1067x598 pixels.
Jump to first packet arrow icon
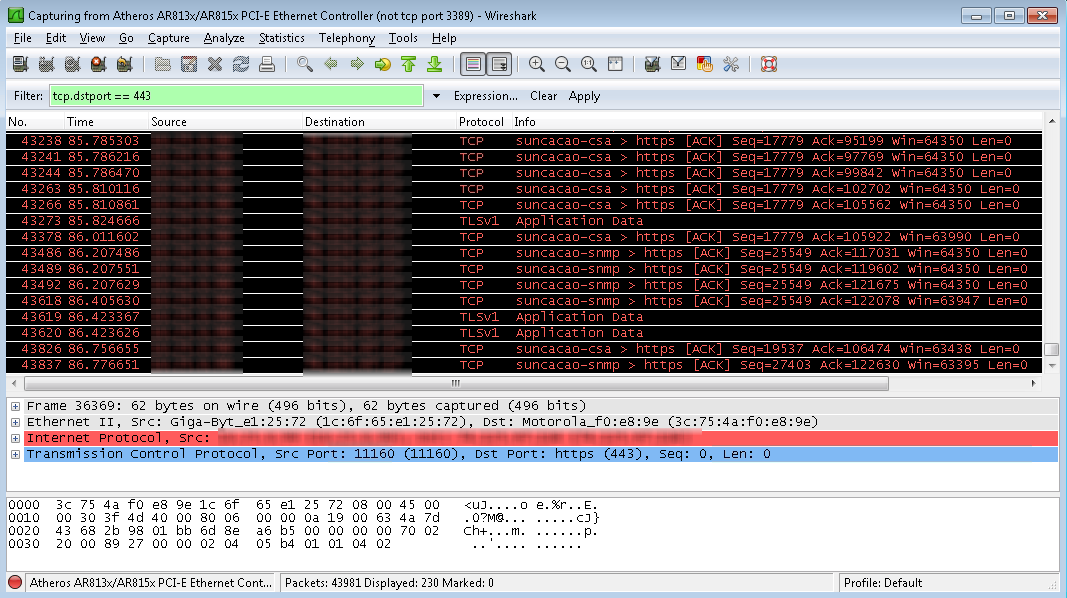[408, 64]
